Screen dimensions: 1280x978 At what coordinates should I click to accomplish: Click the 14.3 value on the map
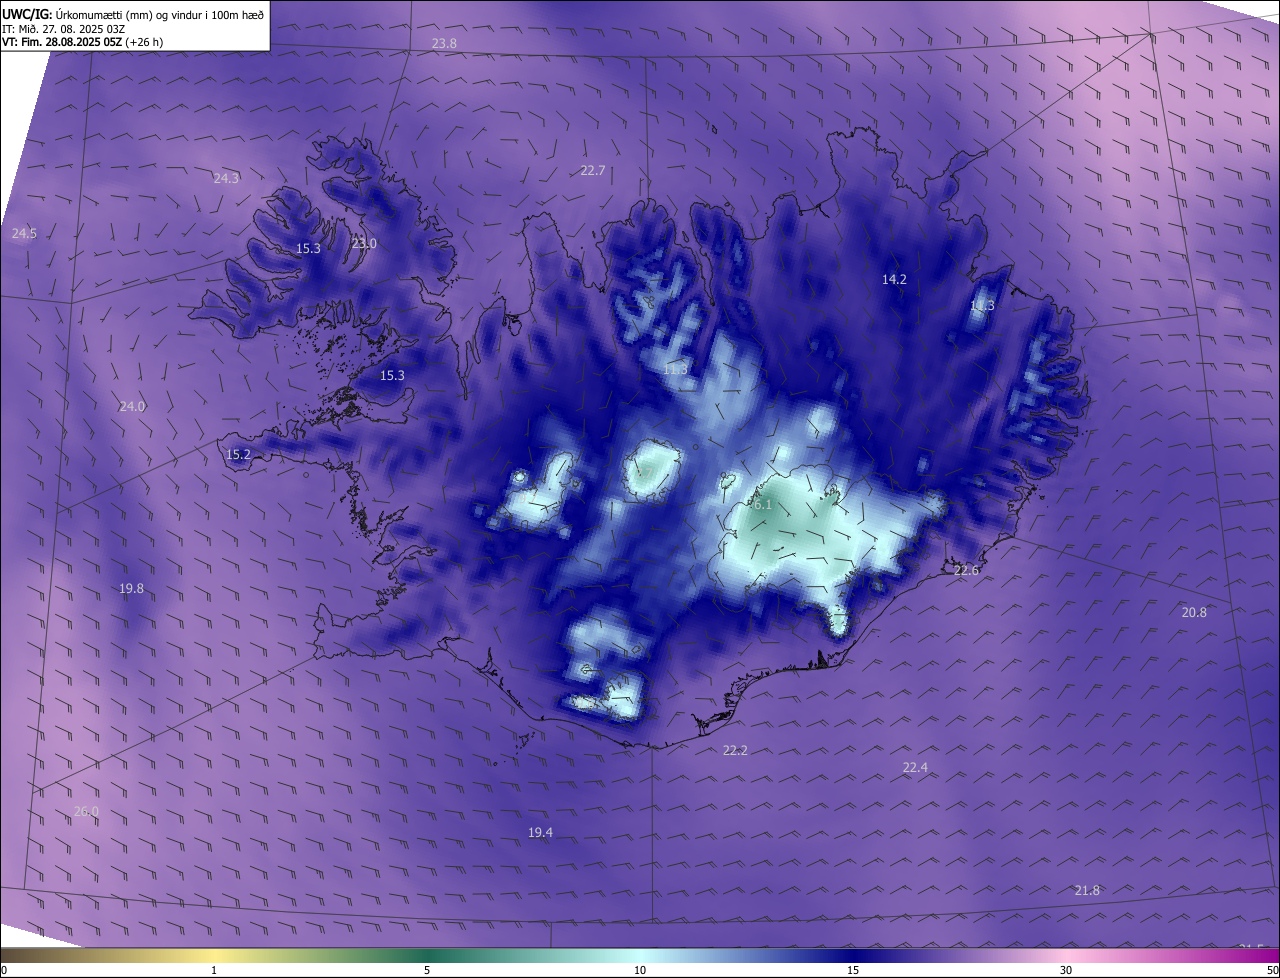[982, 305]
